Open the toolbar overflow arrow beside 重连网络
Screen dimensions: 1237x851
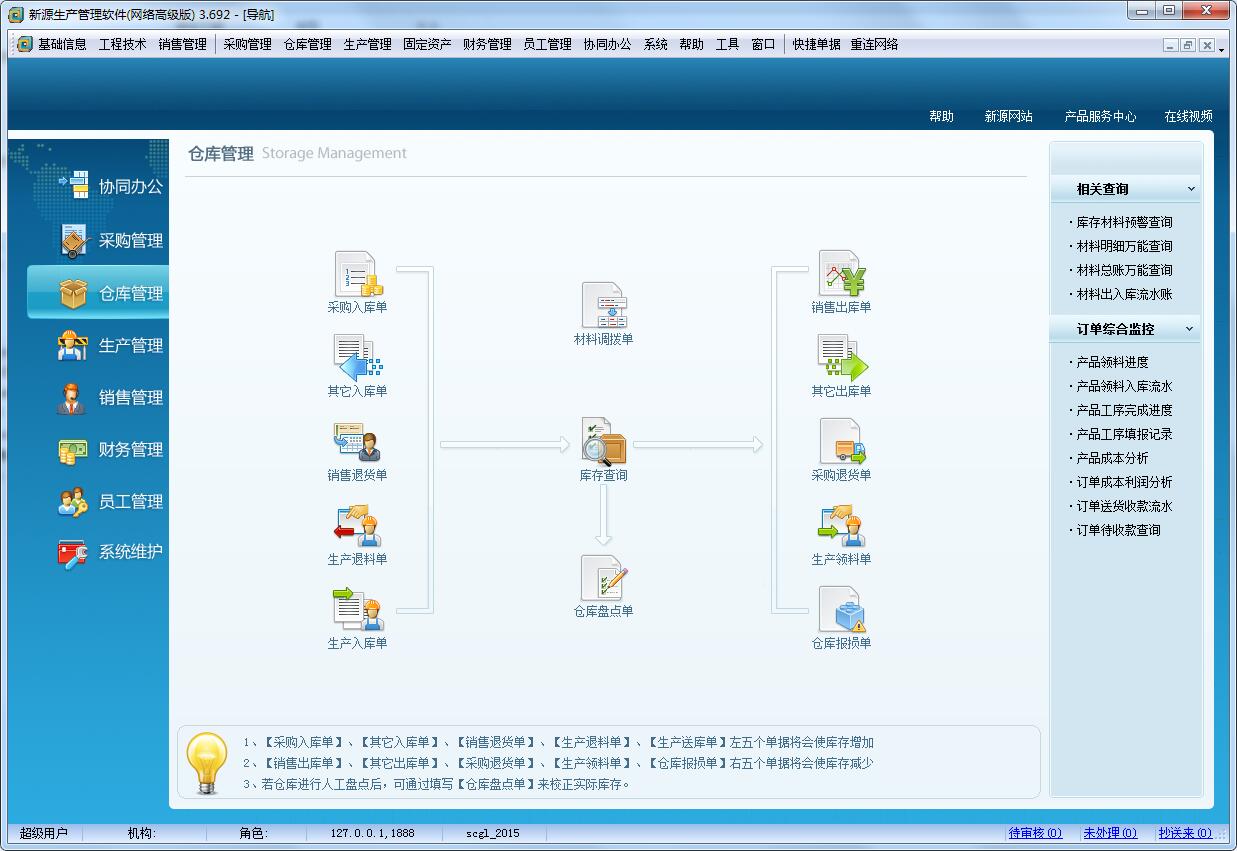[1221, 49]
